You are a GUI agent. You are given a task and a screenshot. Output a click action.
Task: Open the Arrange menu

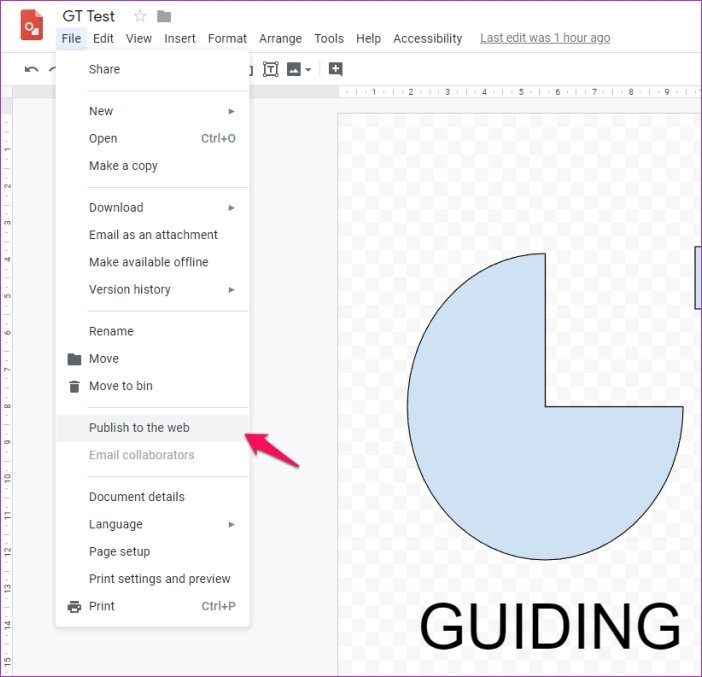tap(280, 39)
